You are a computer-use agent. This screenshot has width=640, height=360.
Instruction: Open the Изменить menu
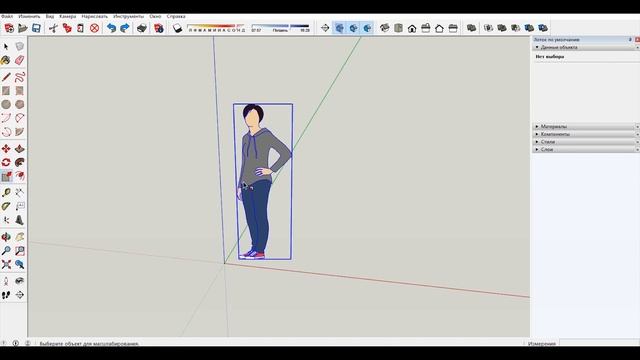pyautogui.click(x=29, y=16)
